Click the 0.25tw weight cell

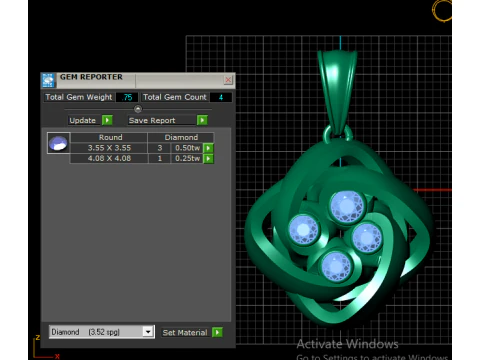(x=187, y=158)
